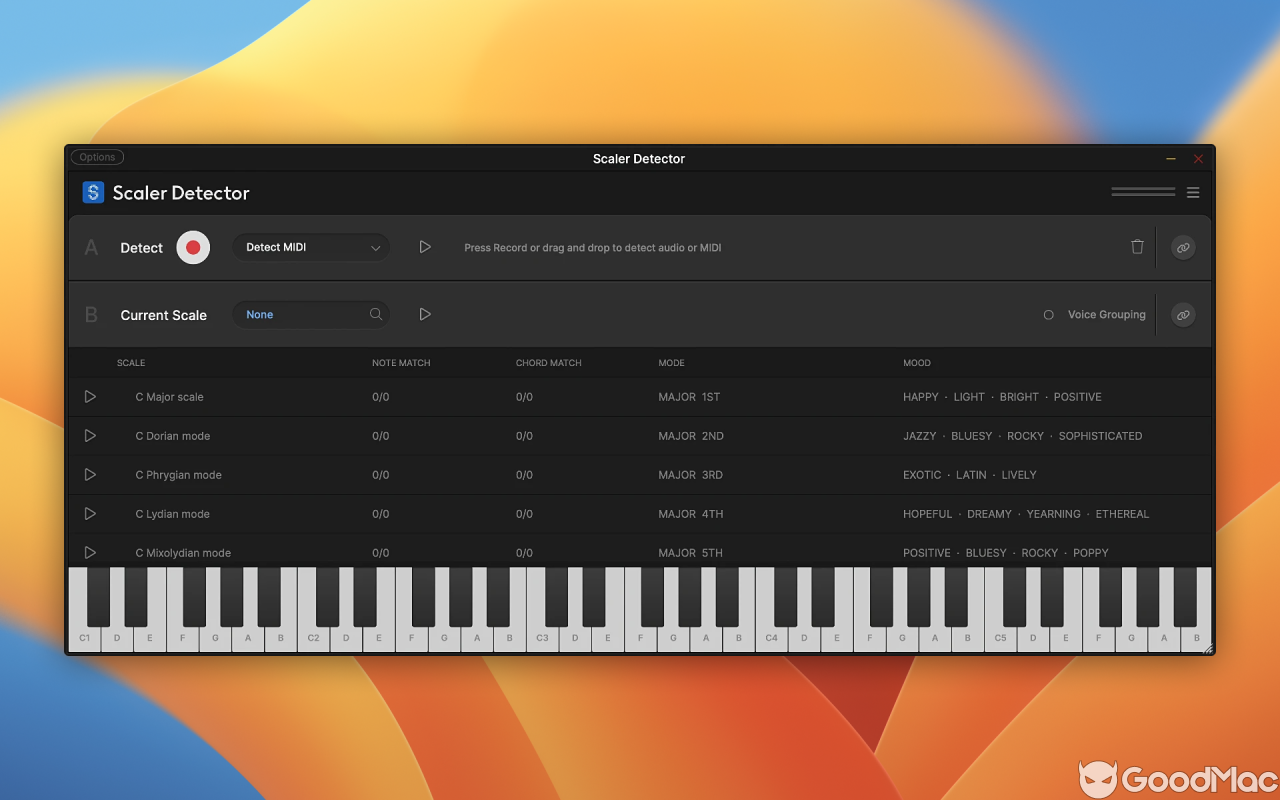Click the Scaler Detector logo icon
Screen dimensions: 1280x800
pos(92,192)
